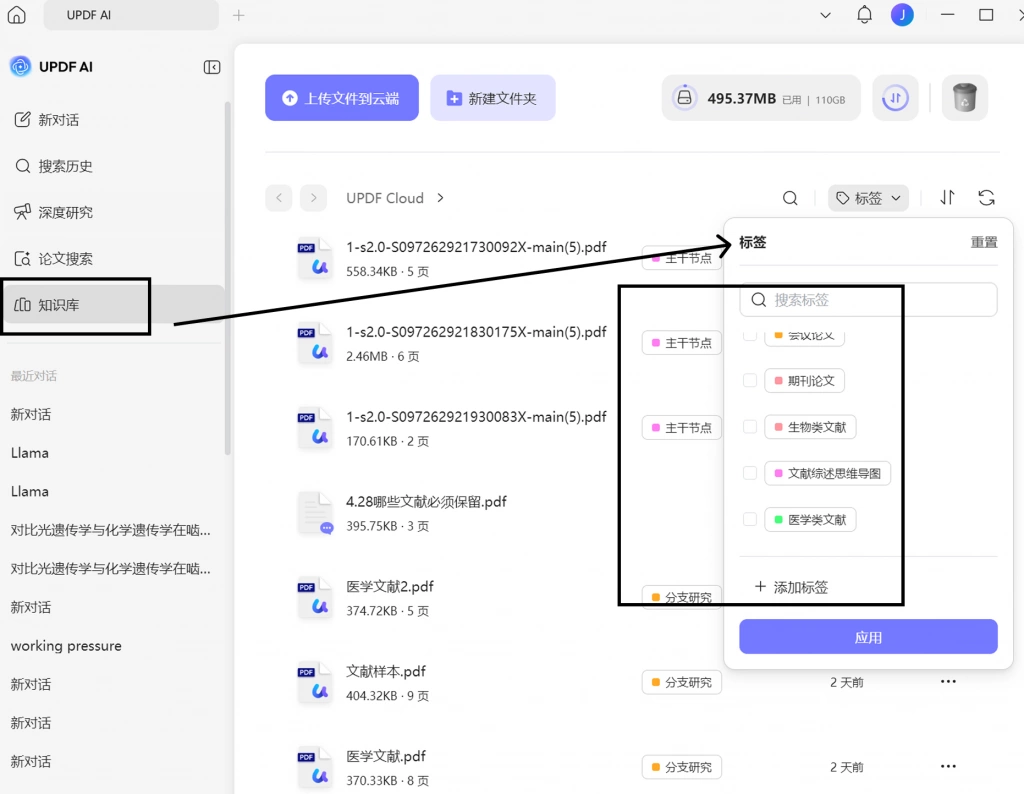Click the PDF icon of 1-s2.0-S097262921730092X-main(5).pdf

(x=313, y=258)
